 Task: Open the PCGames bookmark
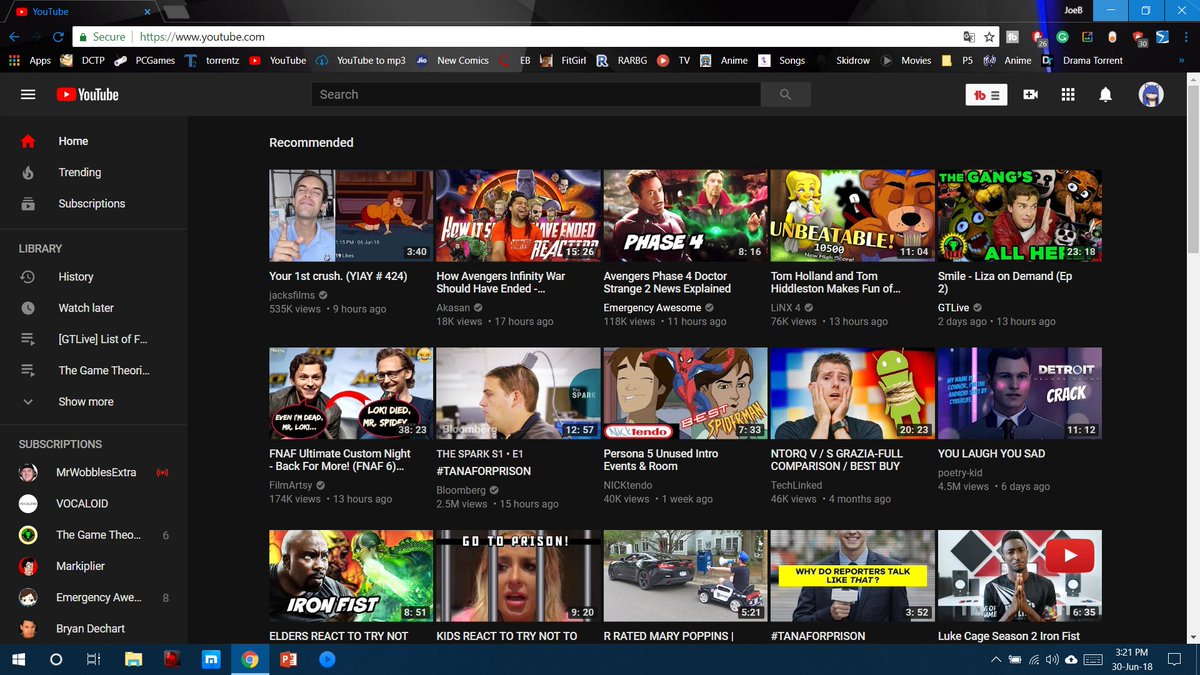click(x=144, y=60)
